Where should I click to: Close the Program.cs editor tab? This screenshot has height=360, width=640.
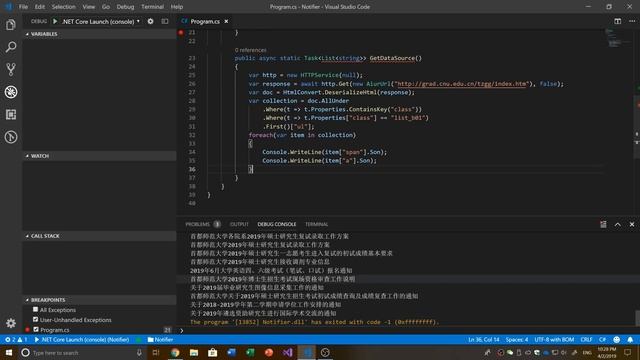click(x=226, y=21)
